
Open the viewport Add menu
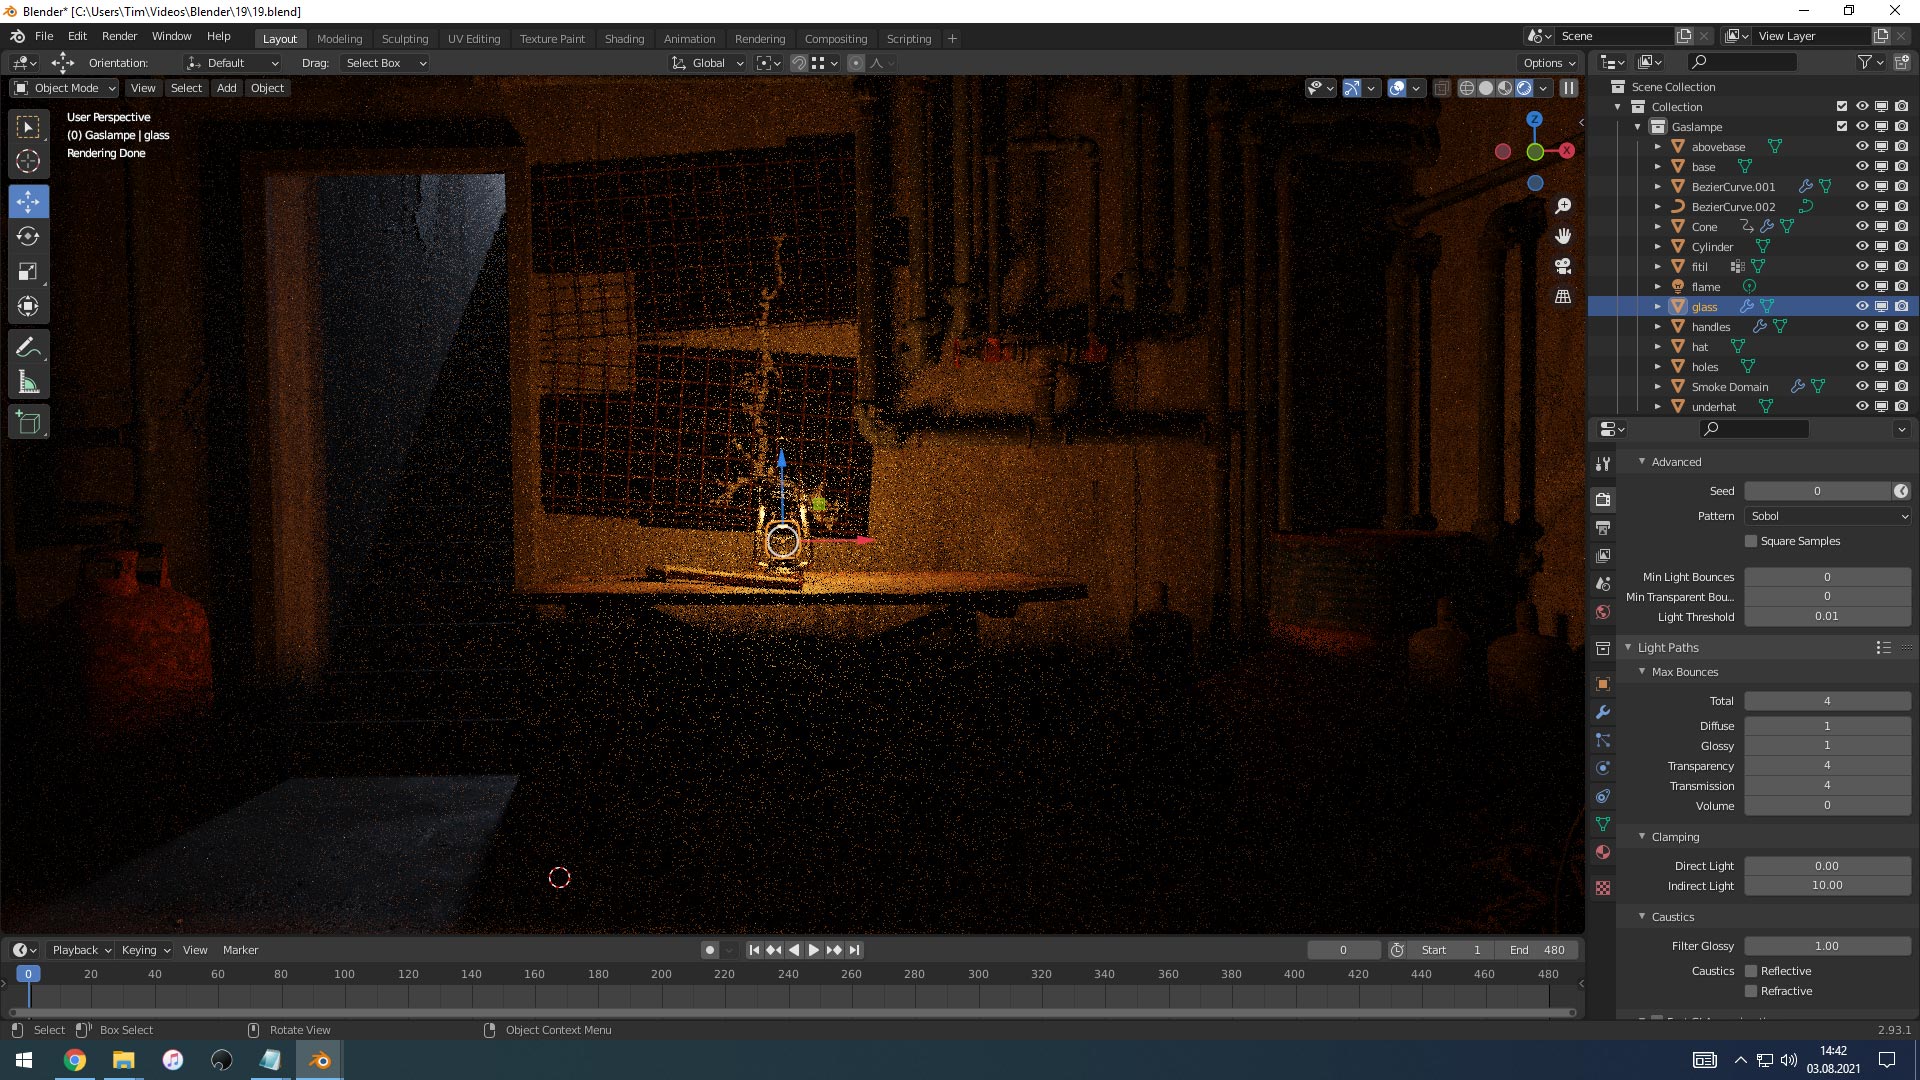click(x=227, y=88)
